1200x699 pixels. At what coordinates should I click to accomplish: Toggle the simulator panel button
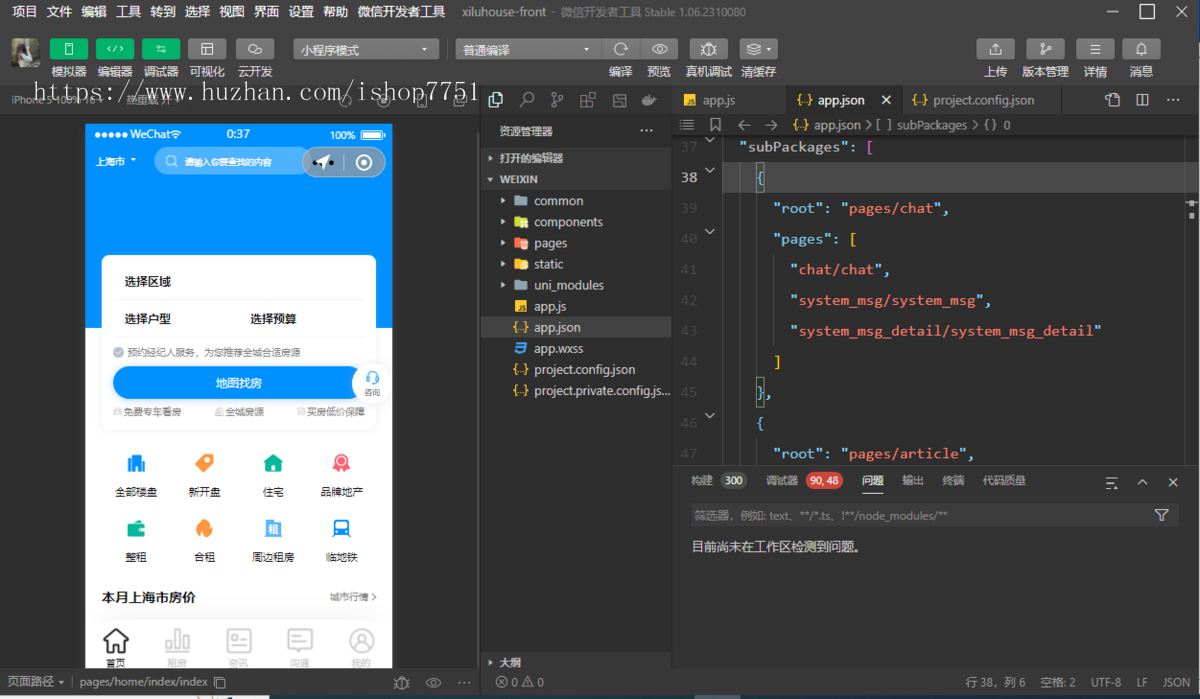click(69, 49)
